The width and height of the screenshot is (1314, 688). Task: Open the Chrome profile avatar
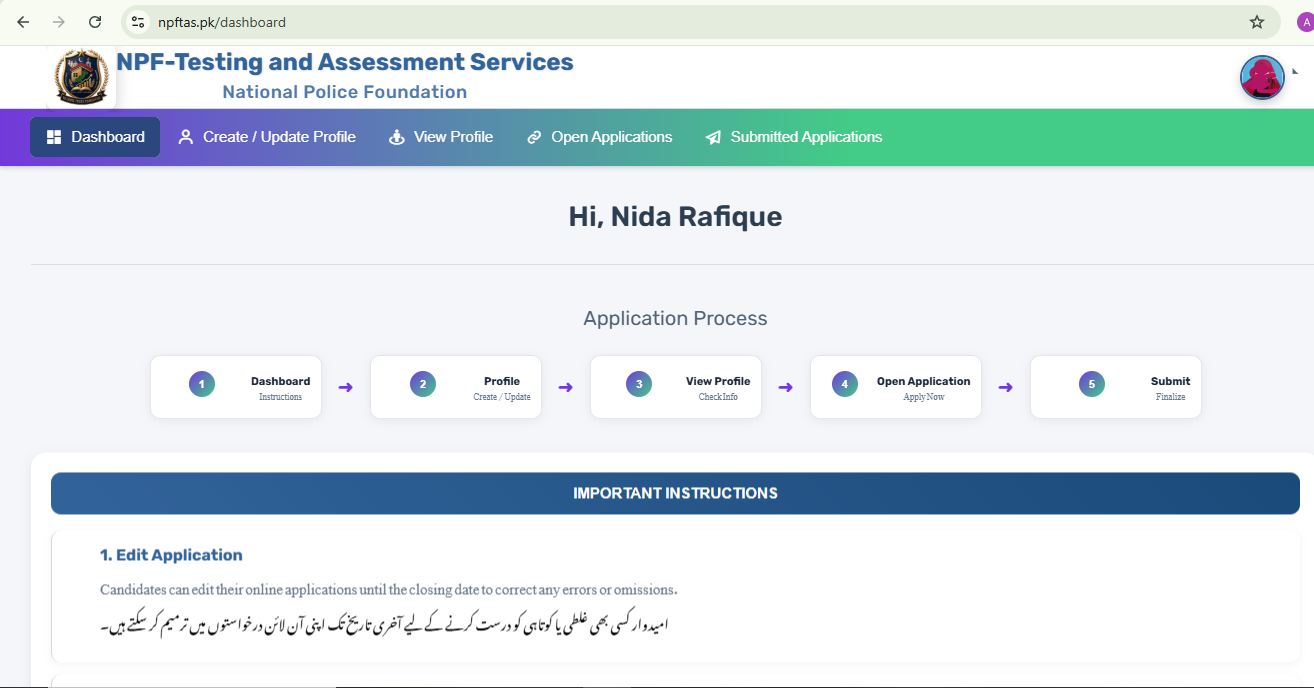pos(1305,22)
